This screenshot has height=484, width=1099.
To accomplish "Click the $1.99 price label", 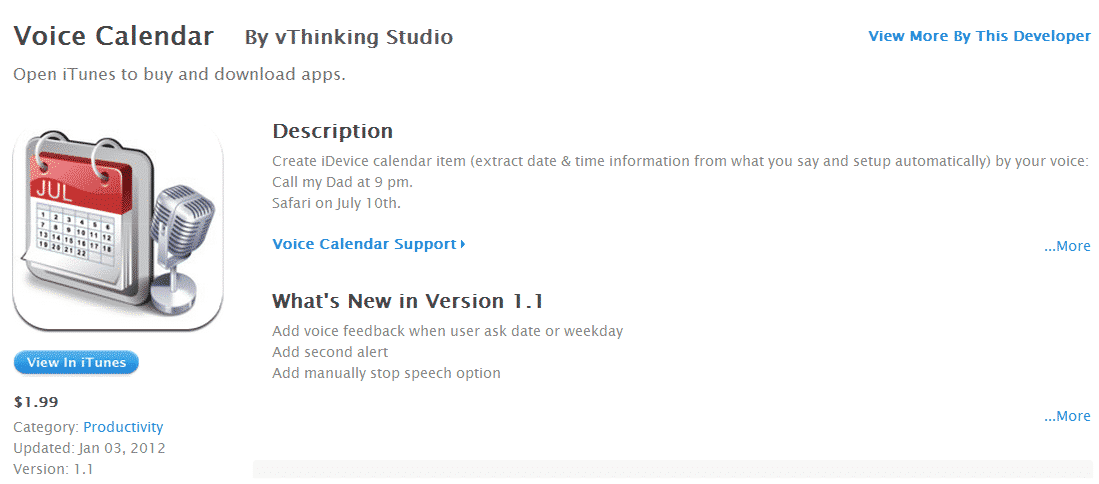I will pyautogui.click(x=36, y=403).
